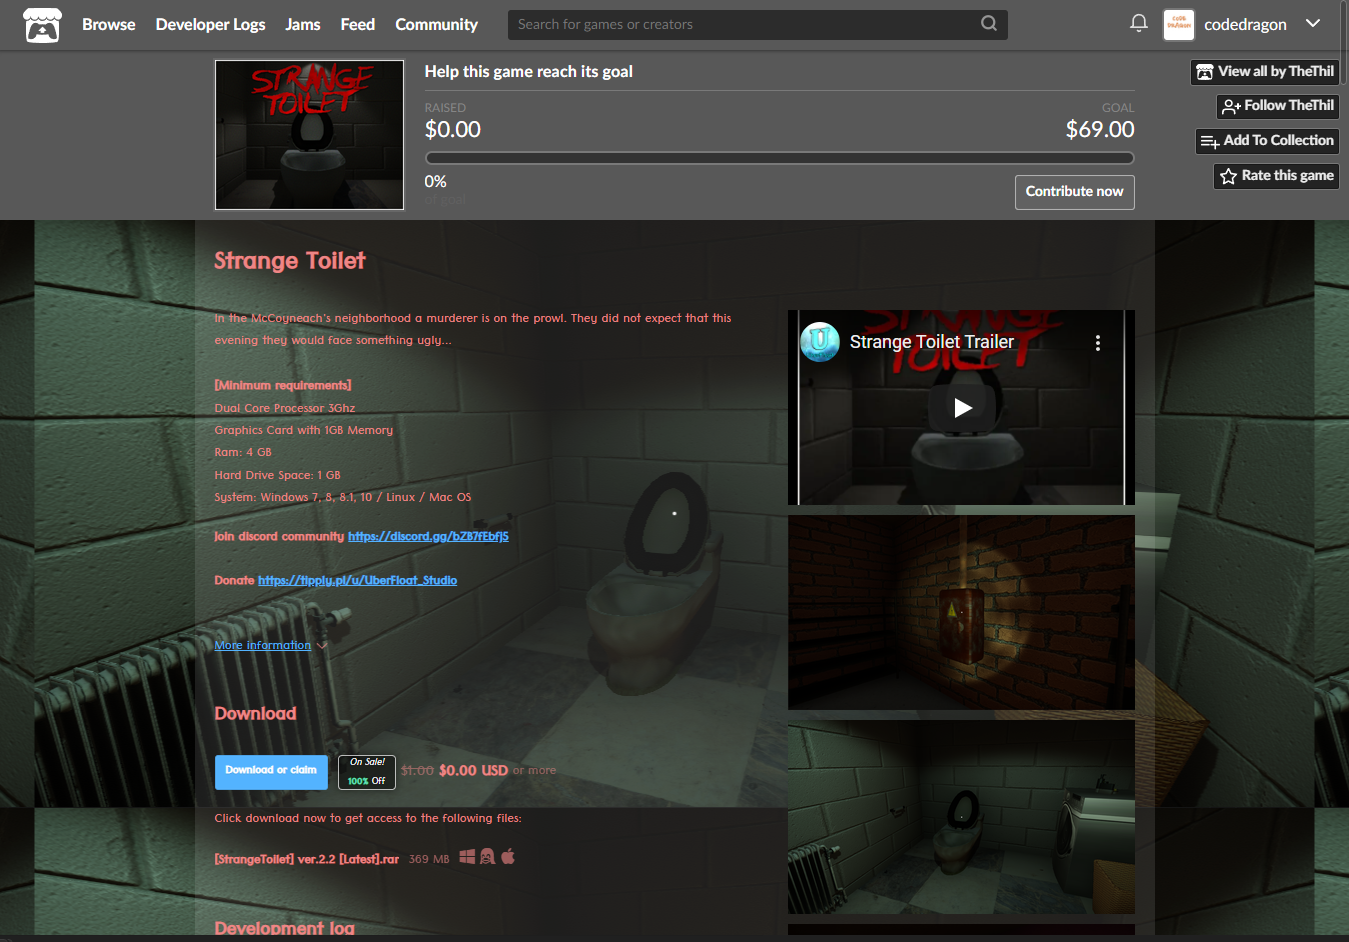Open the Feed page
Viewport: 1349px width, 942px height.
(x=357, y=24)
